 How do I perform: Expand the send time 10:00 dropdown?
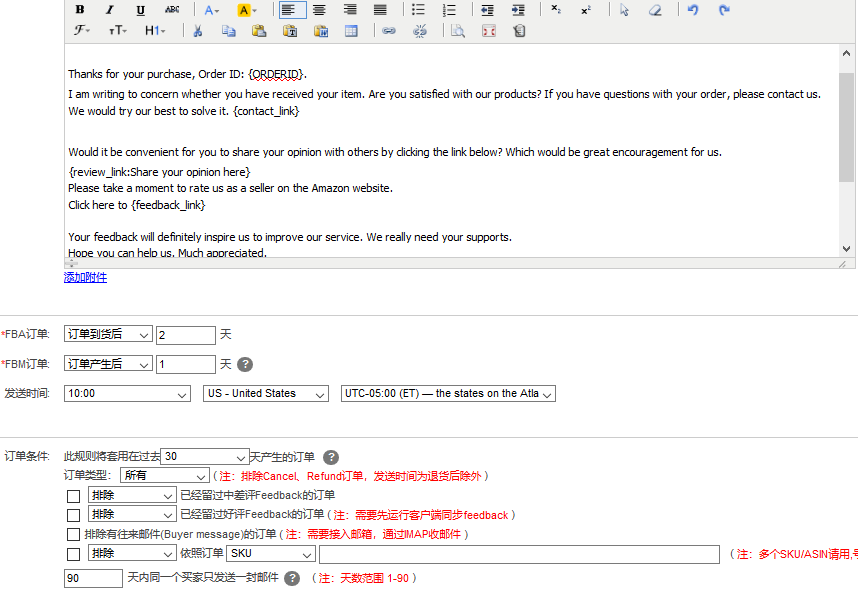coord(126,394)
